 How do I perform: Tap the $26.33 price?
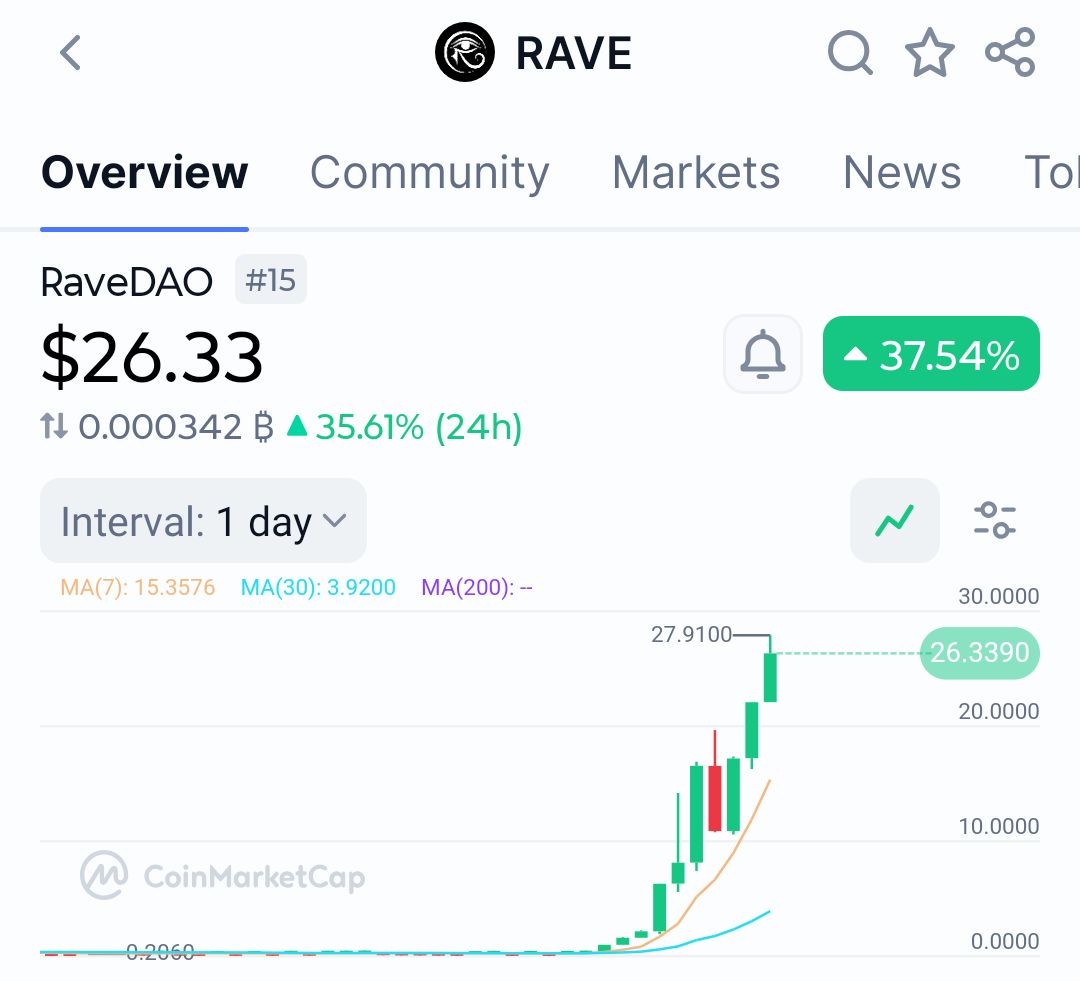point(152,355)
